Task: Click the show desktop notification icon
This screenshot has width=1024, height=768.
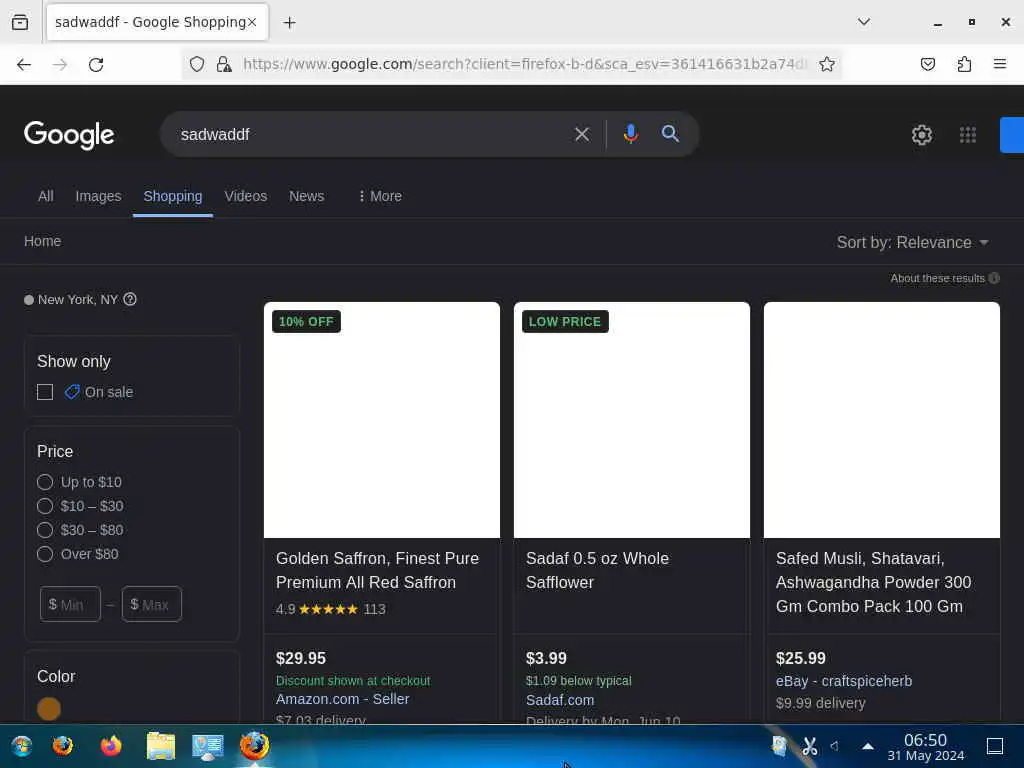Action: click(995, 746)
